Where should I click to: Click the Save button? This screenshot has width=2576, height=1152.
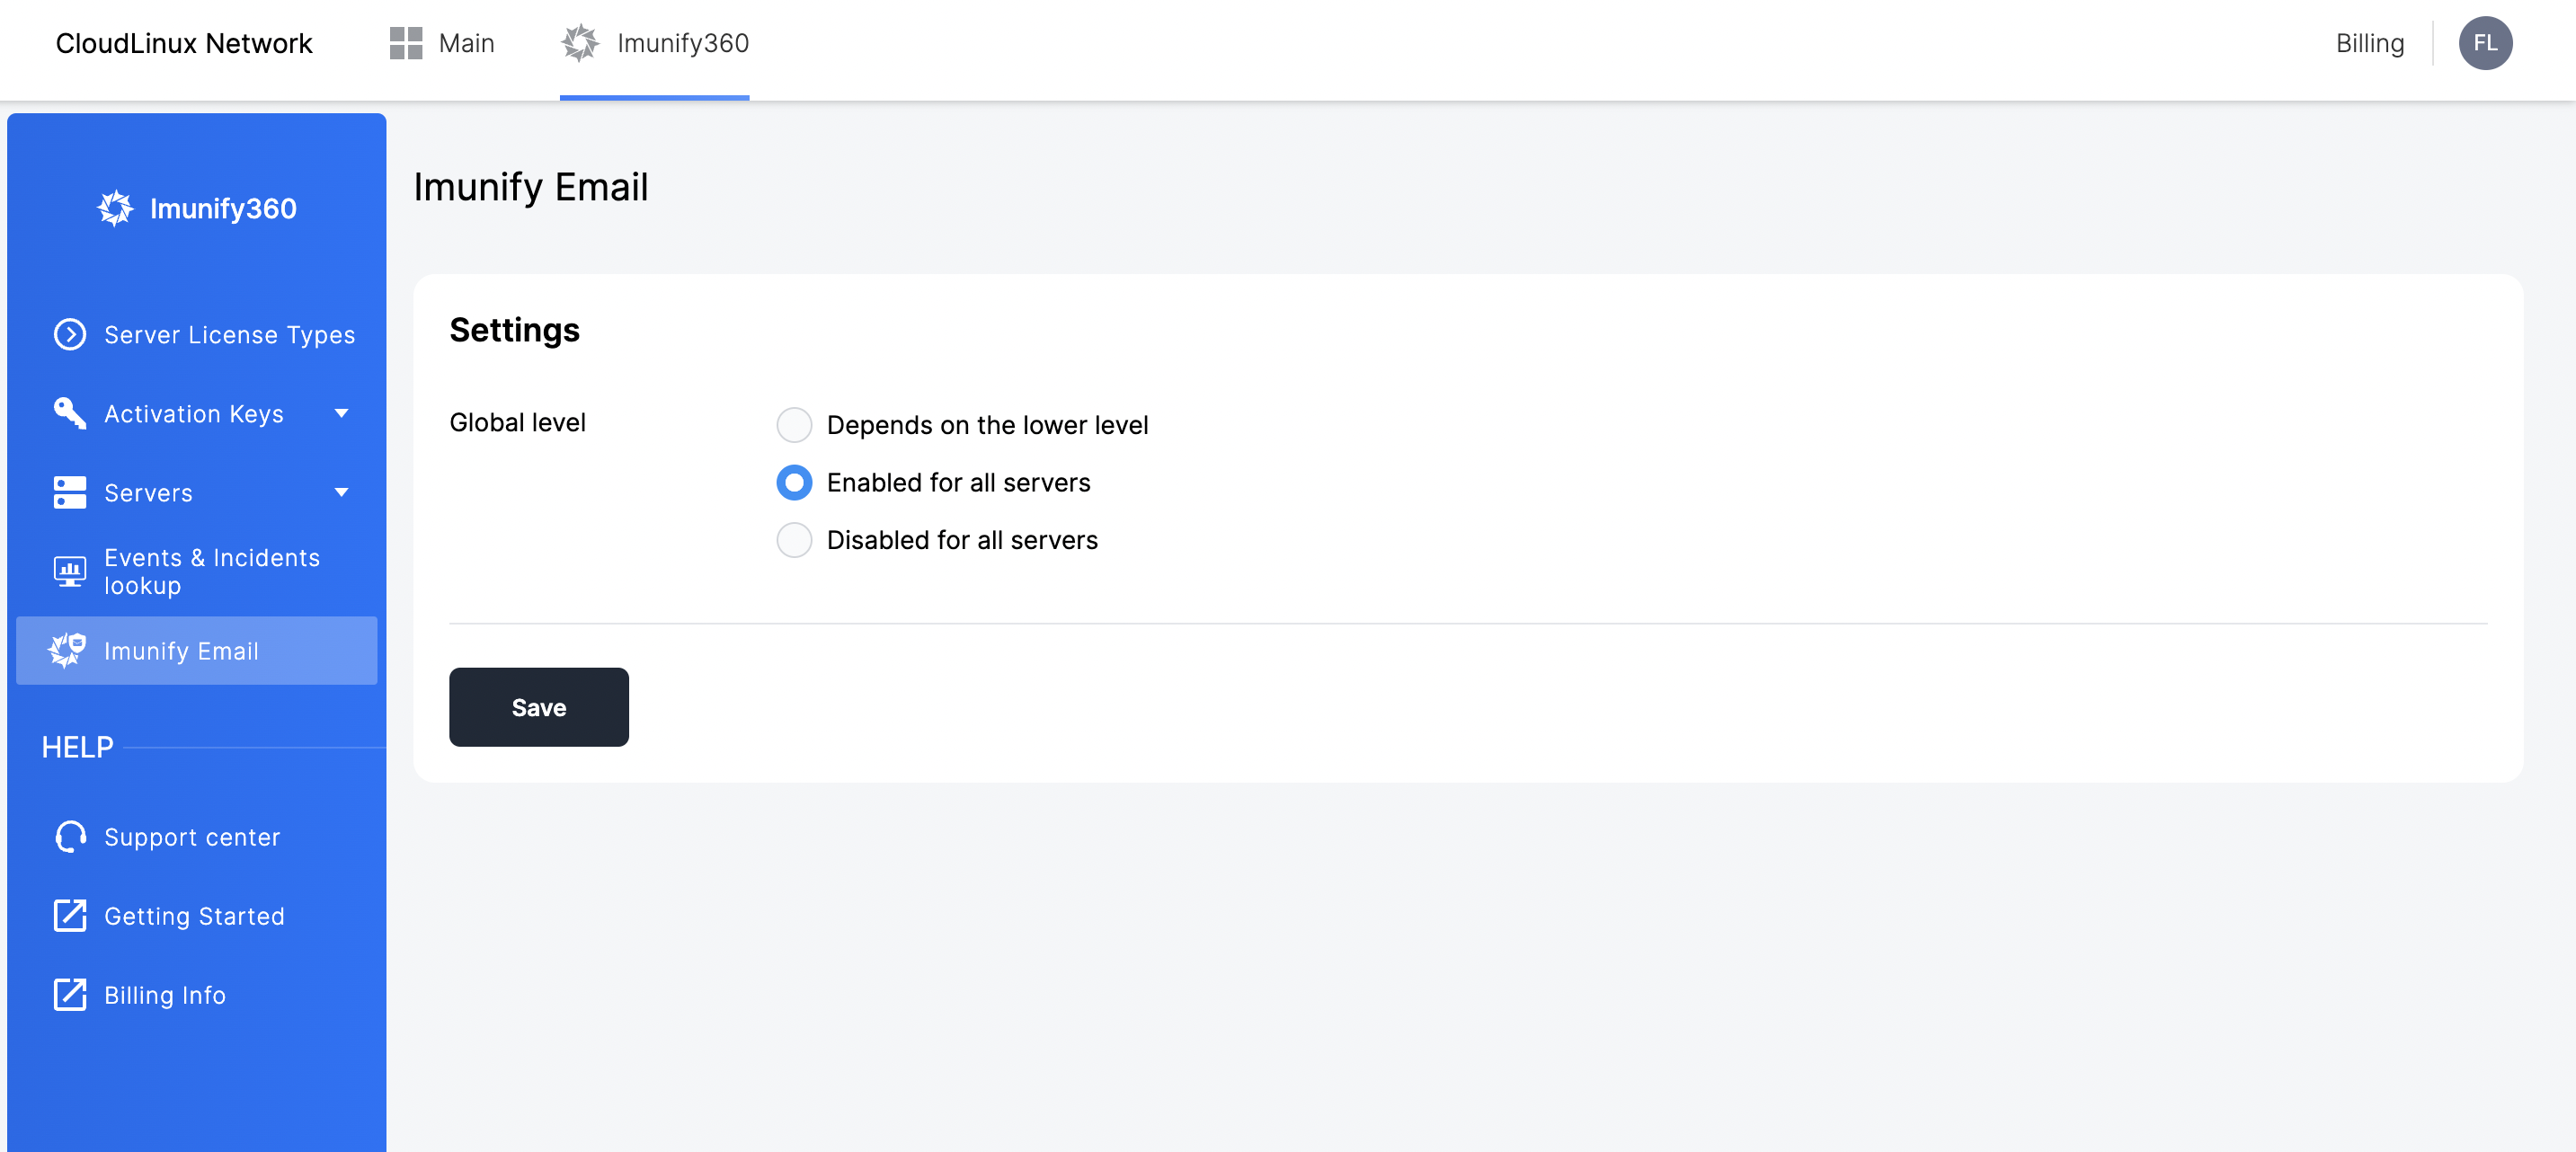(538, 707)
